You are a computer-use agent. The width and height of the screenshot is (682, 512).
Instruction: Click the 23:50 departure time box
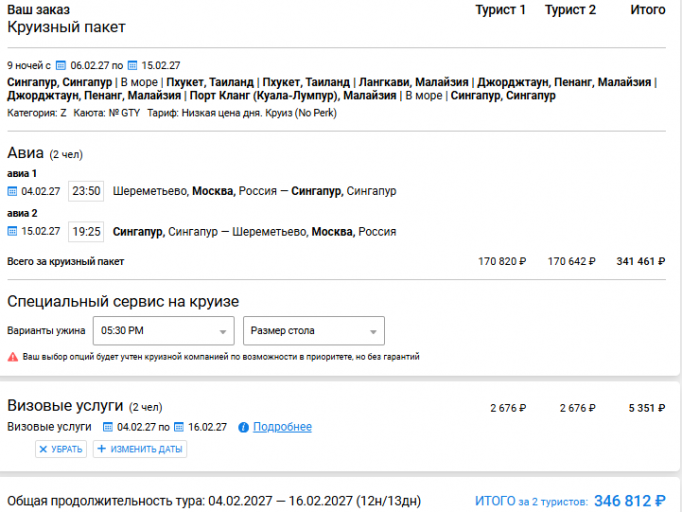(86, 191)
